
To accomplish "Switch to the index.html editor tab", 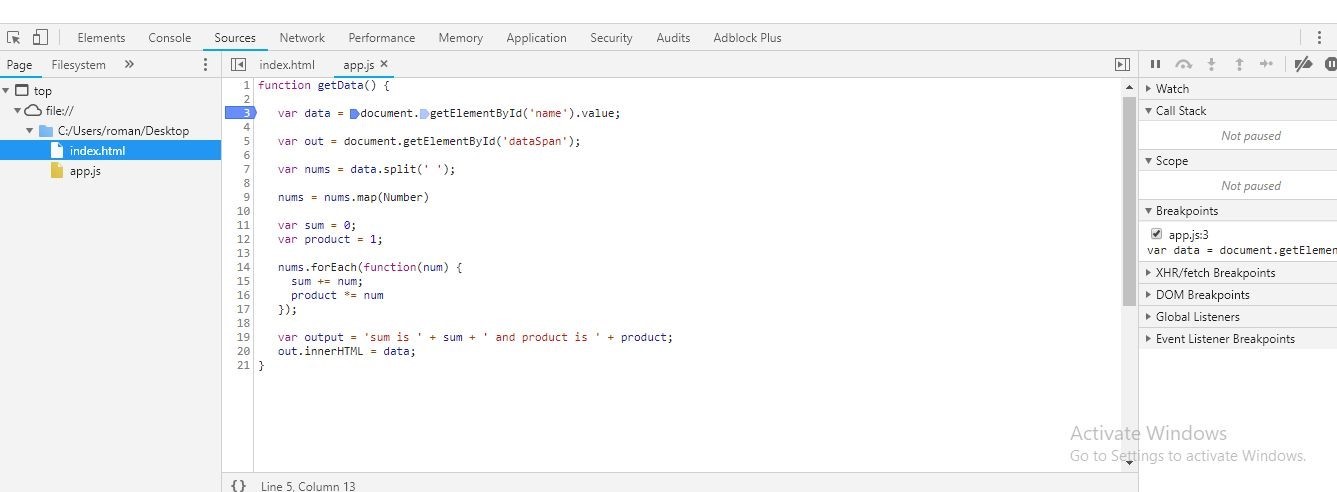I will tap(287, 65).
